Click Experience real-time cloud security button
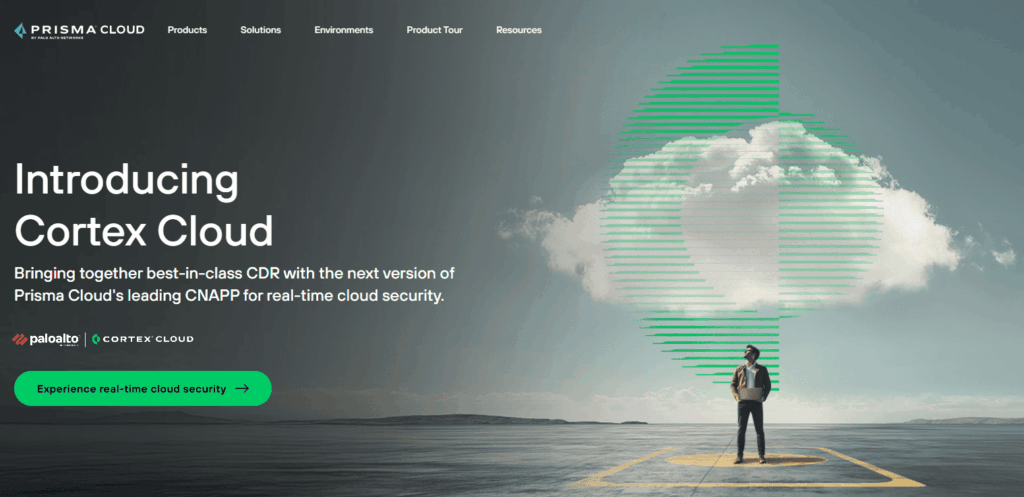The height and width of the screenshot is (497, 1024). 142,389
